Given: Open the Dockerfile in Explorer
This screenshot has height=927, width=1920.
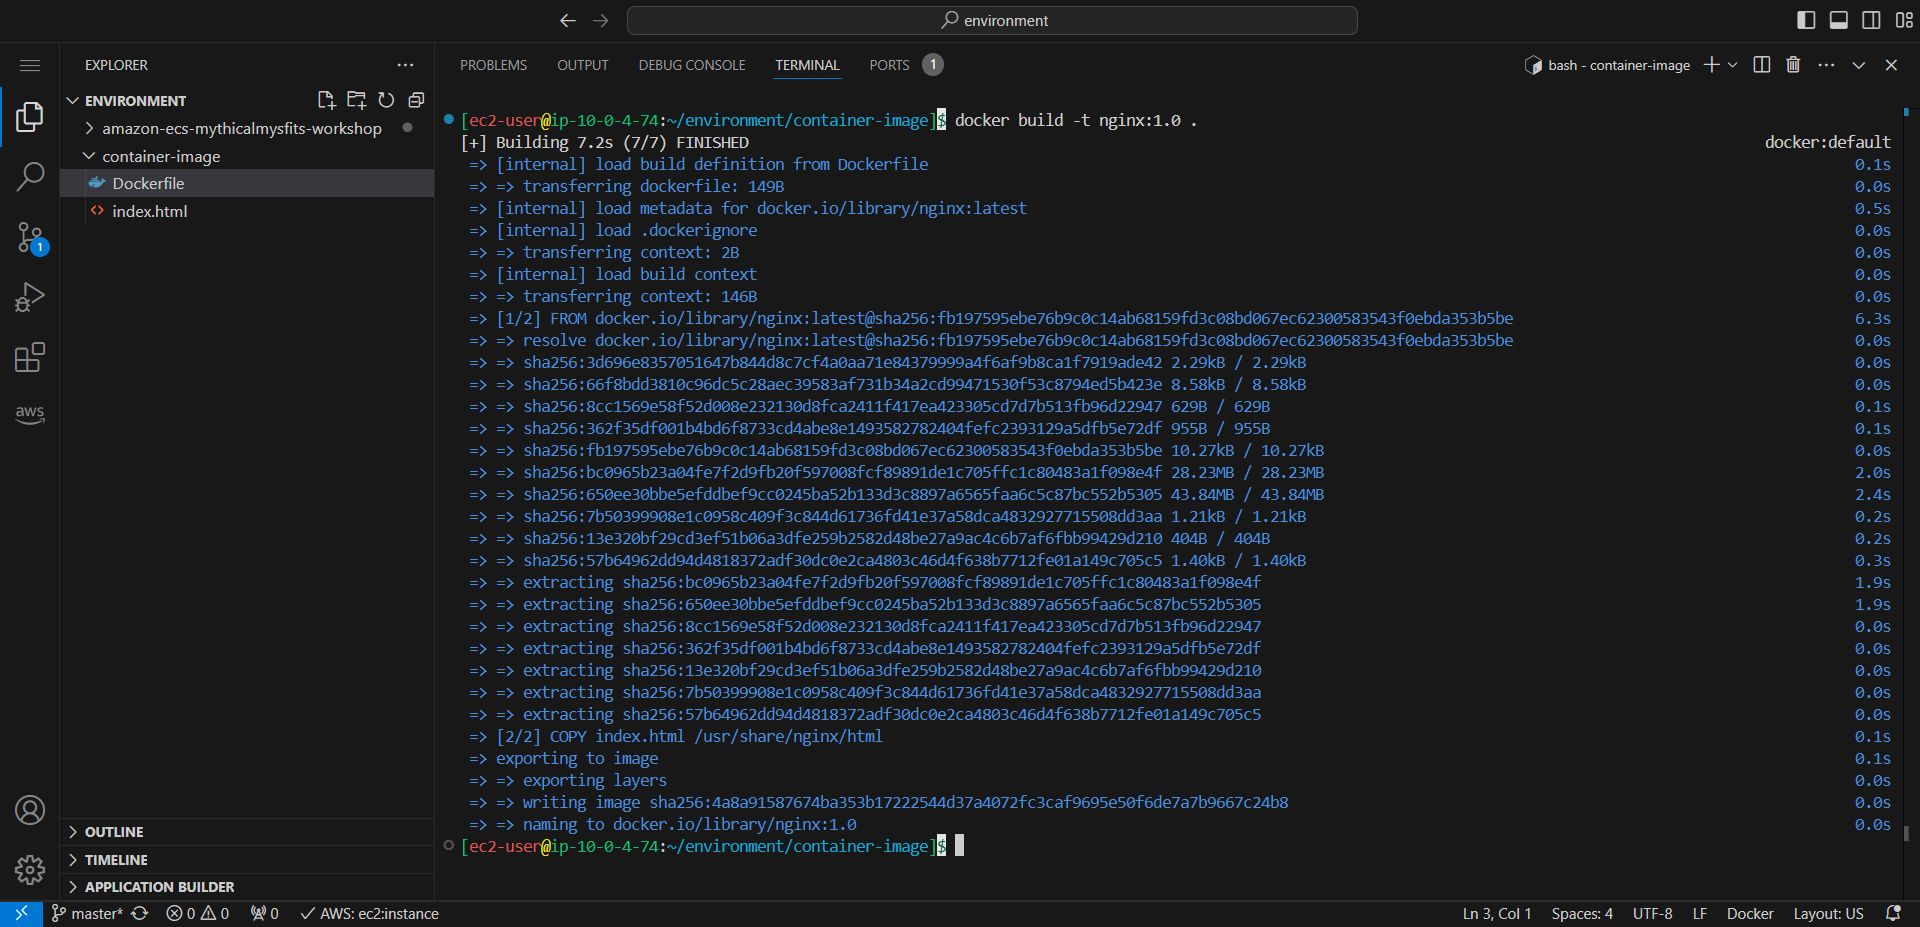Looking at the screenshot, I should 247,183.
